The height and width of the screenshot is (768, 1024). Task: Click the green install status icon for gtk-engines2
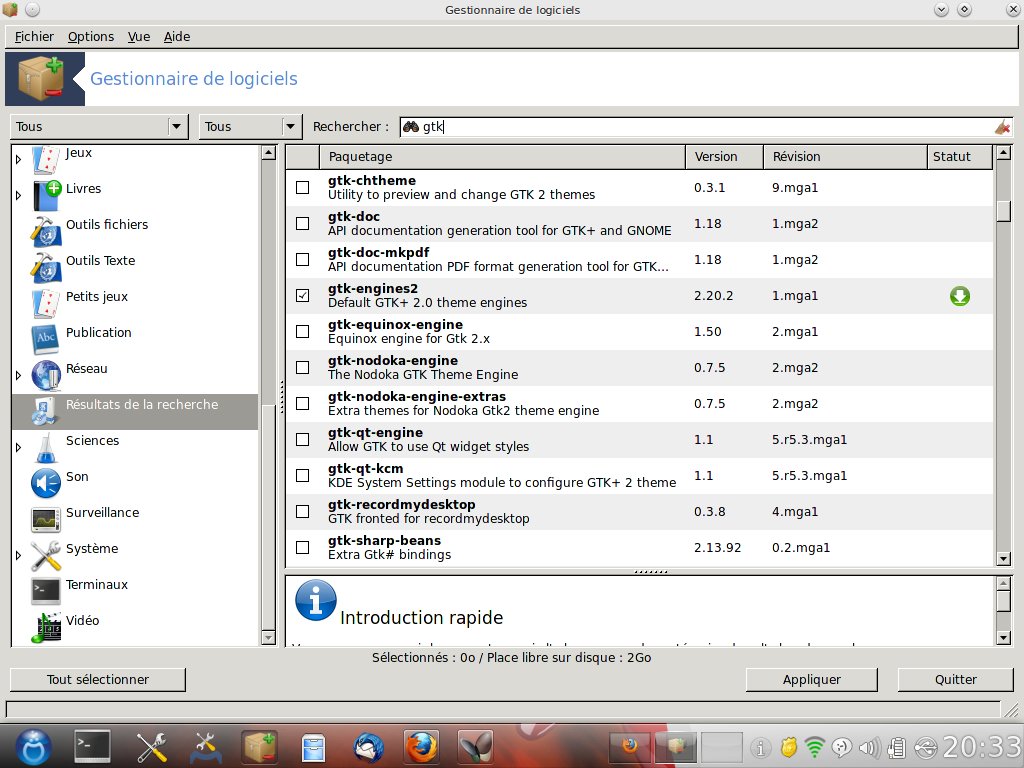coord(959,296)
